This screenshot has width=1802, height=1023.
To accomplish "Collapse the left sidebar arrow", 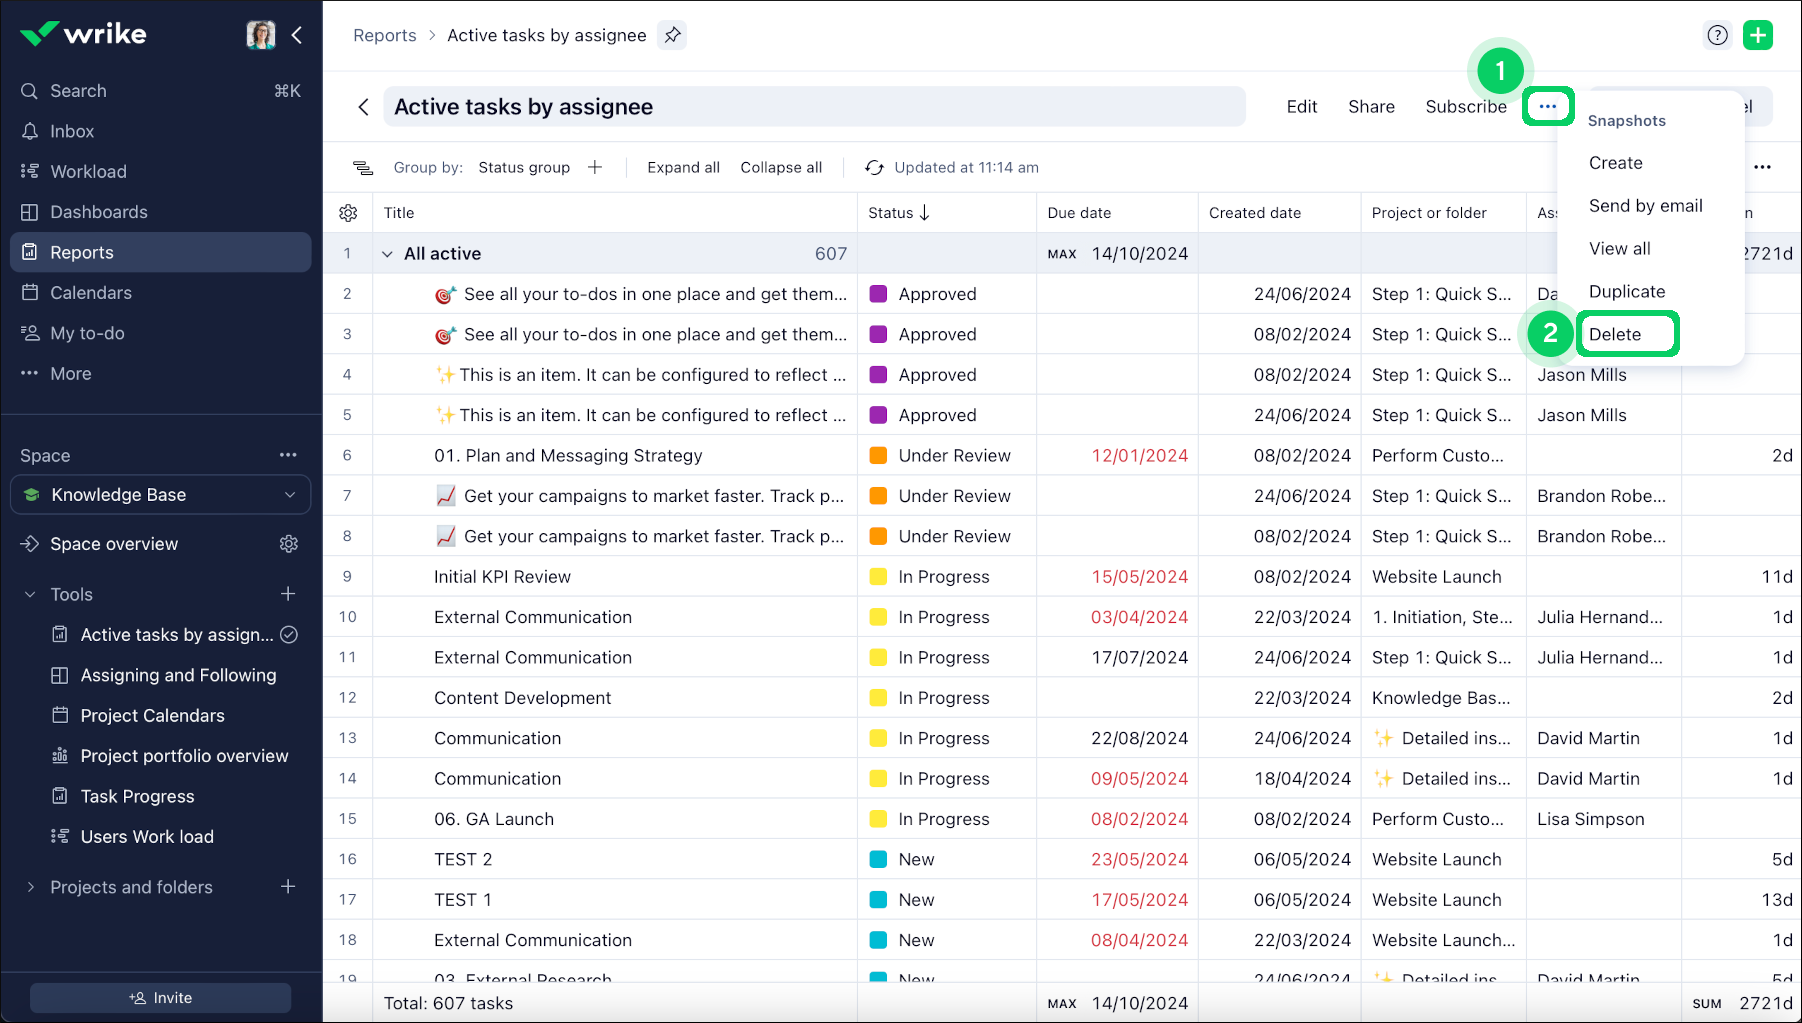I will pos(297,35).
